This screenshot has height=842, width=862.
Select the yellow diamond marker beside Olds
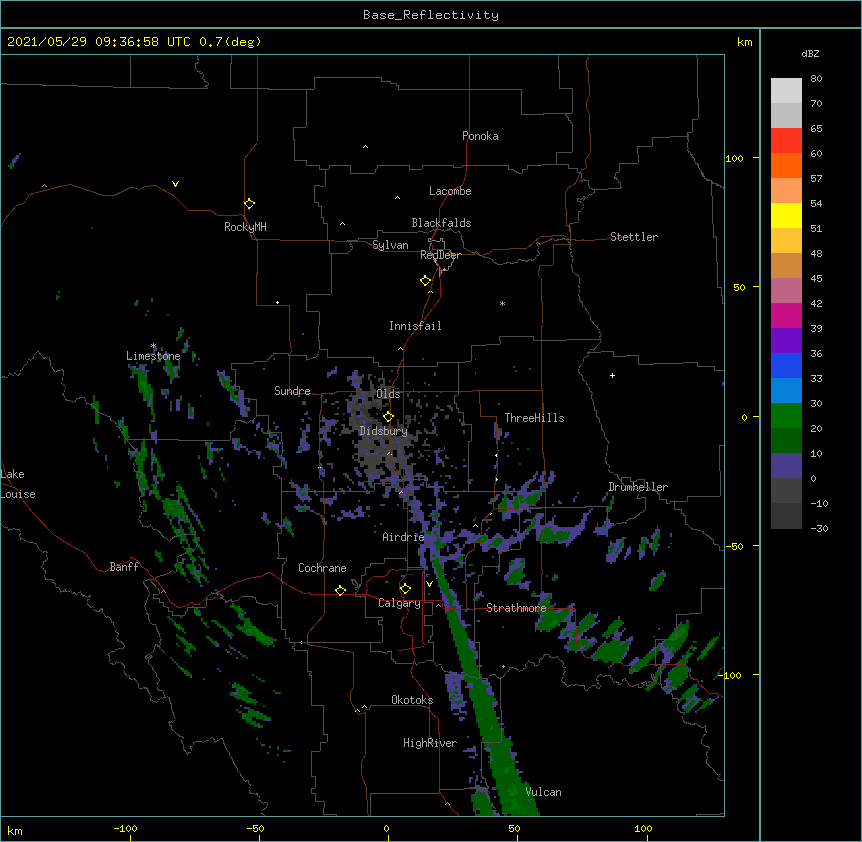(388, 417)
